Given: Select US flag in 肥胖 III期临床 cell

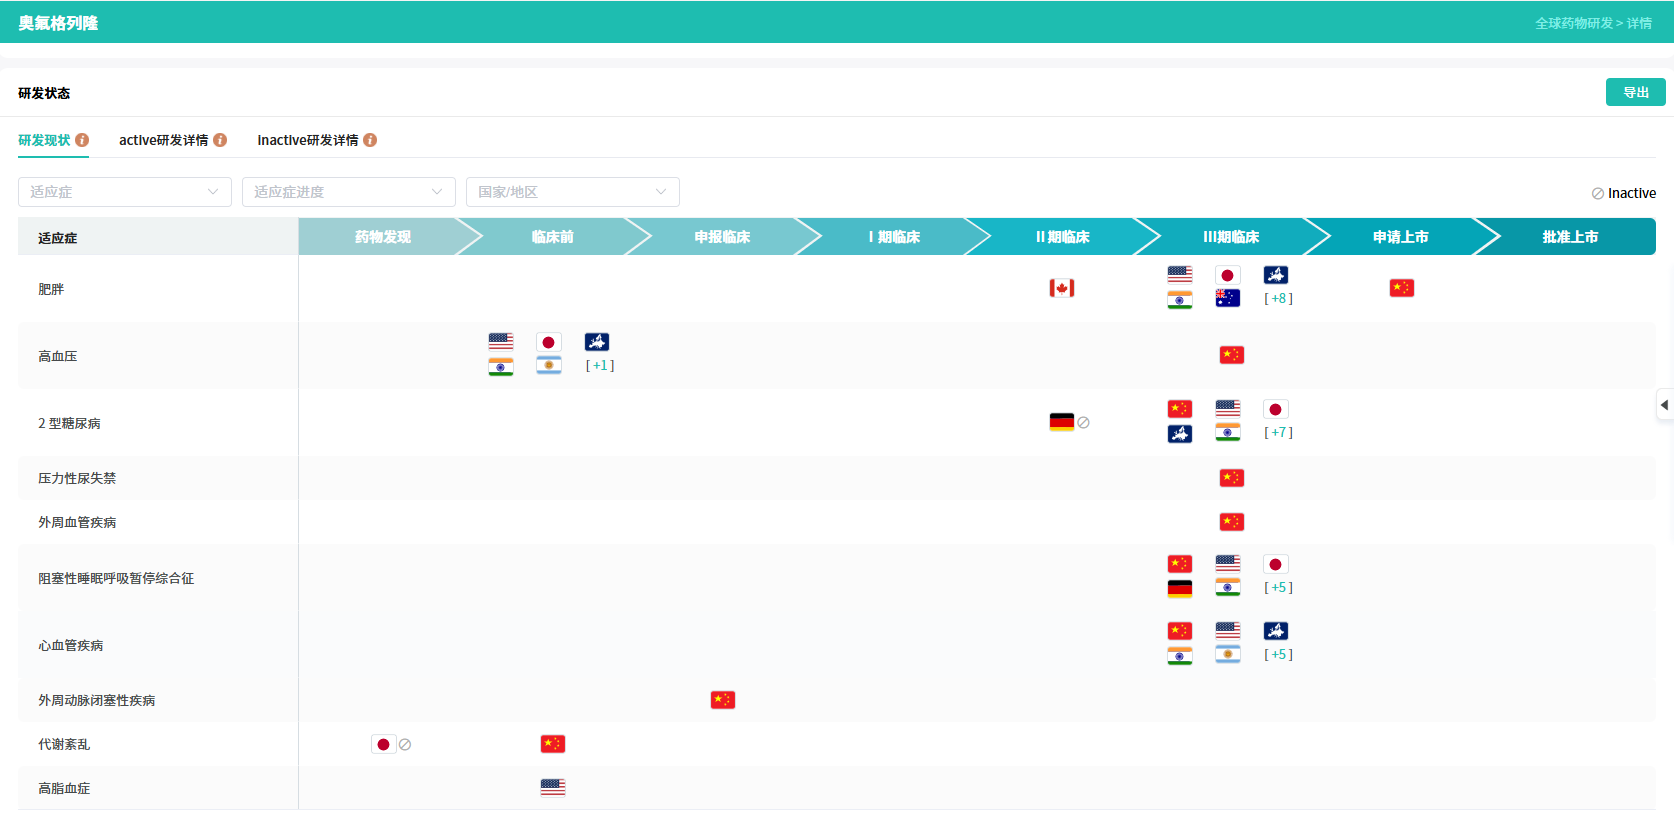Looking at the screenshot, I should coord(1180,275).
